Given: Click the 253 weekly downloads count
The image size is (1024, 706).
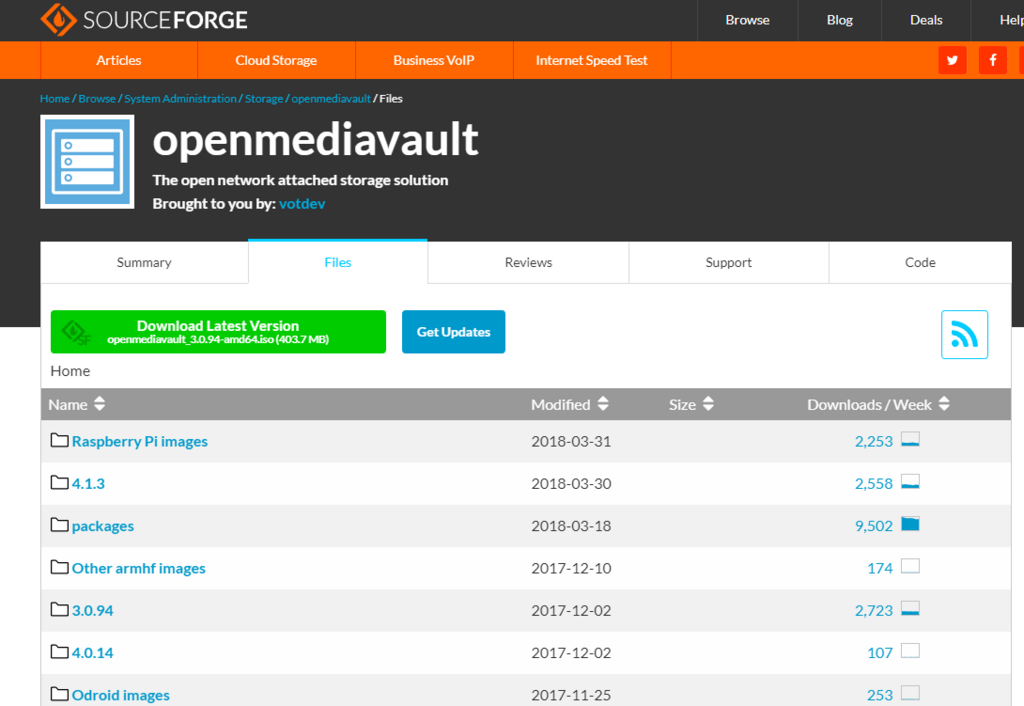Looking at the screenshot, I should click(x=880, y=695).
